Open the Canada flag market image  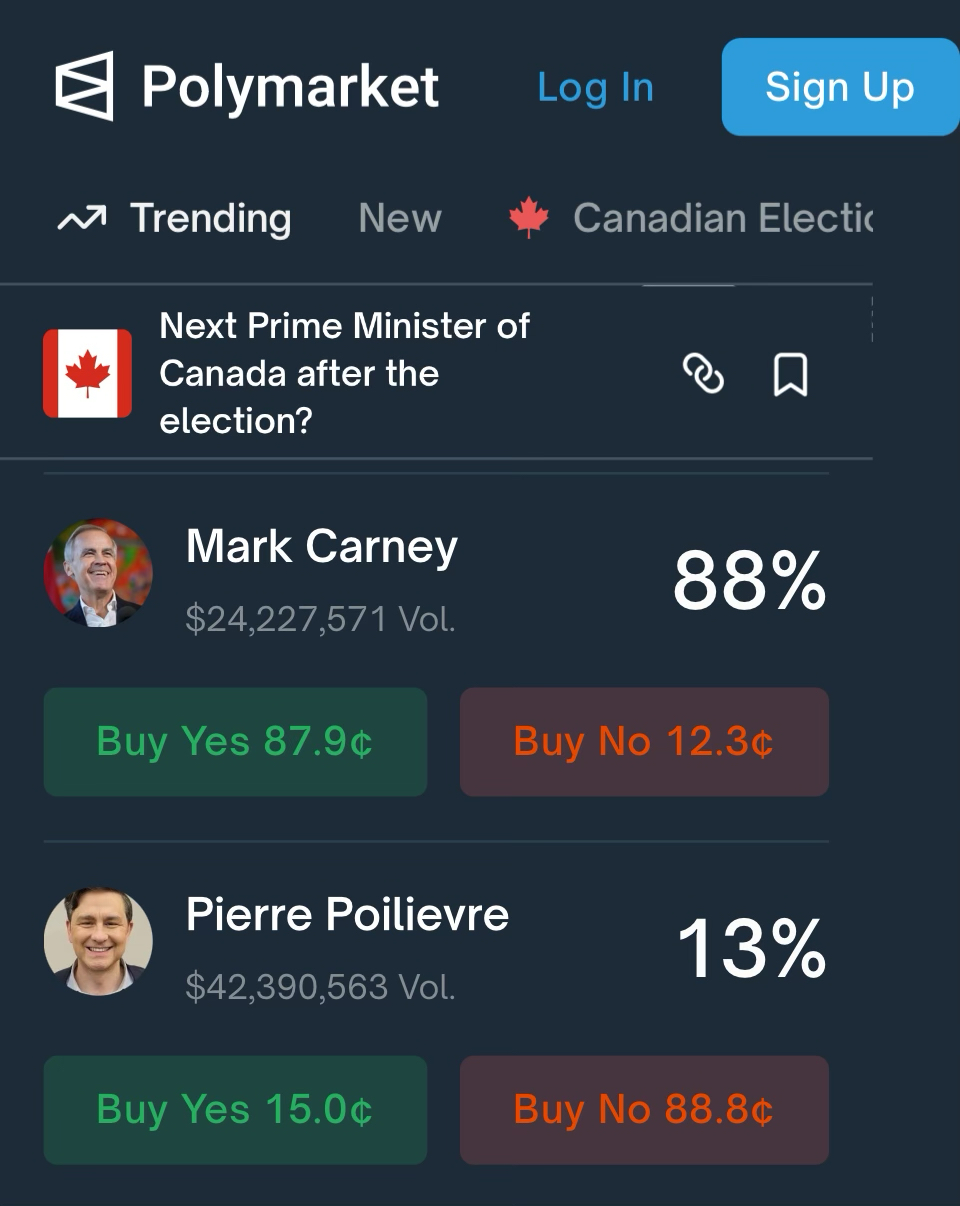[87, 373]
